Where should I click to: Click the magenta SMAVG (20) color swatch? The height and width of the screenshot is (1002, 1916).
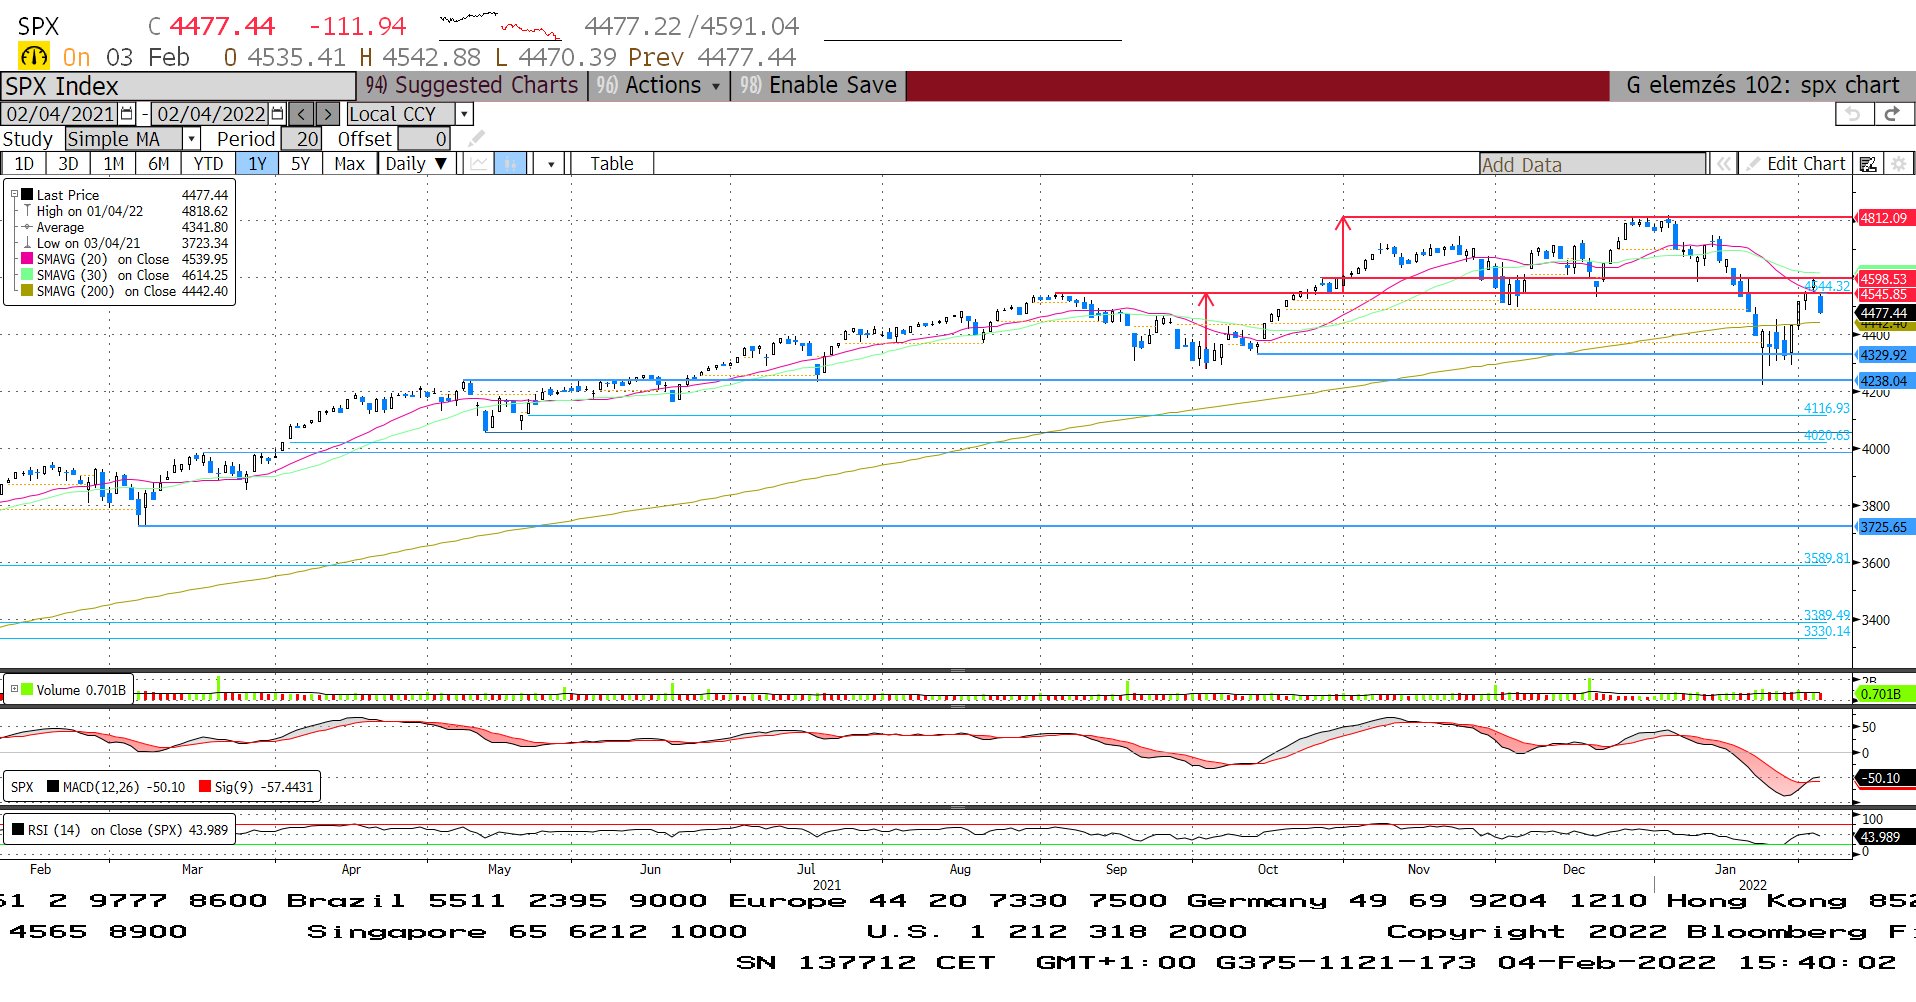coord(27,259)
